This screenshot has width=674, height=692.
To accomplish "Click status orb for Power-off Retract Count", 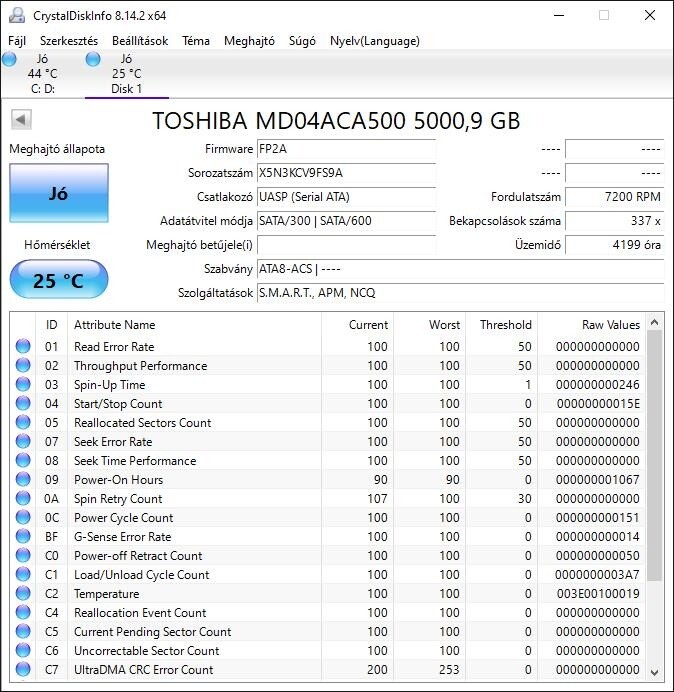I will 23,555.
